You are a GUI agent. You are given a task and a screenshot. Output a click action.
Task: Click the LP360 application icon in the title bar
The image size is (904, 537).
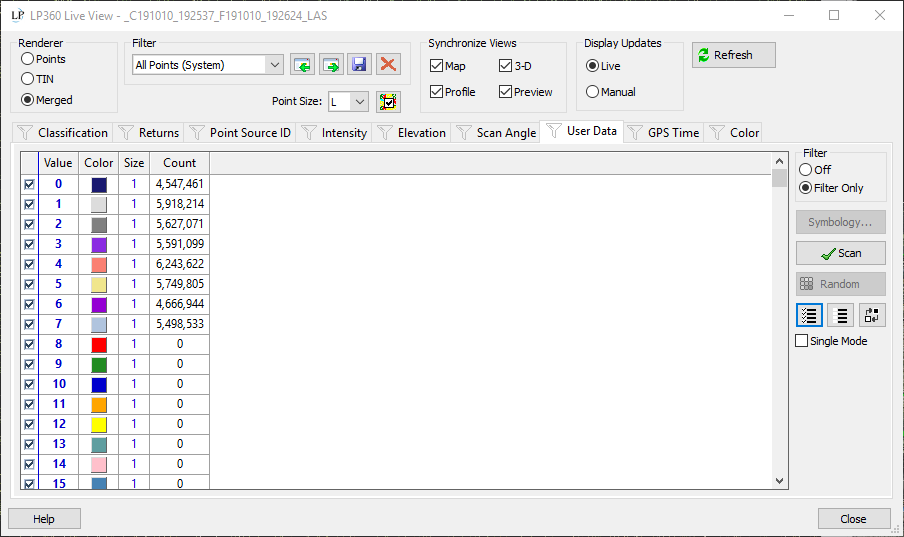coord(18,16)
